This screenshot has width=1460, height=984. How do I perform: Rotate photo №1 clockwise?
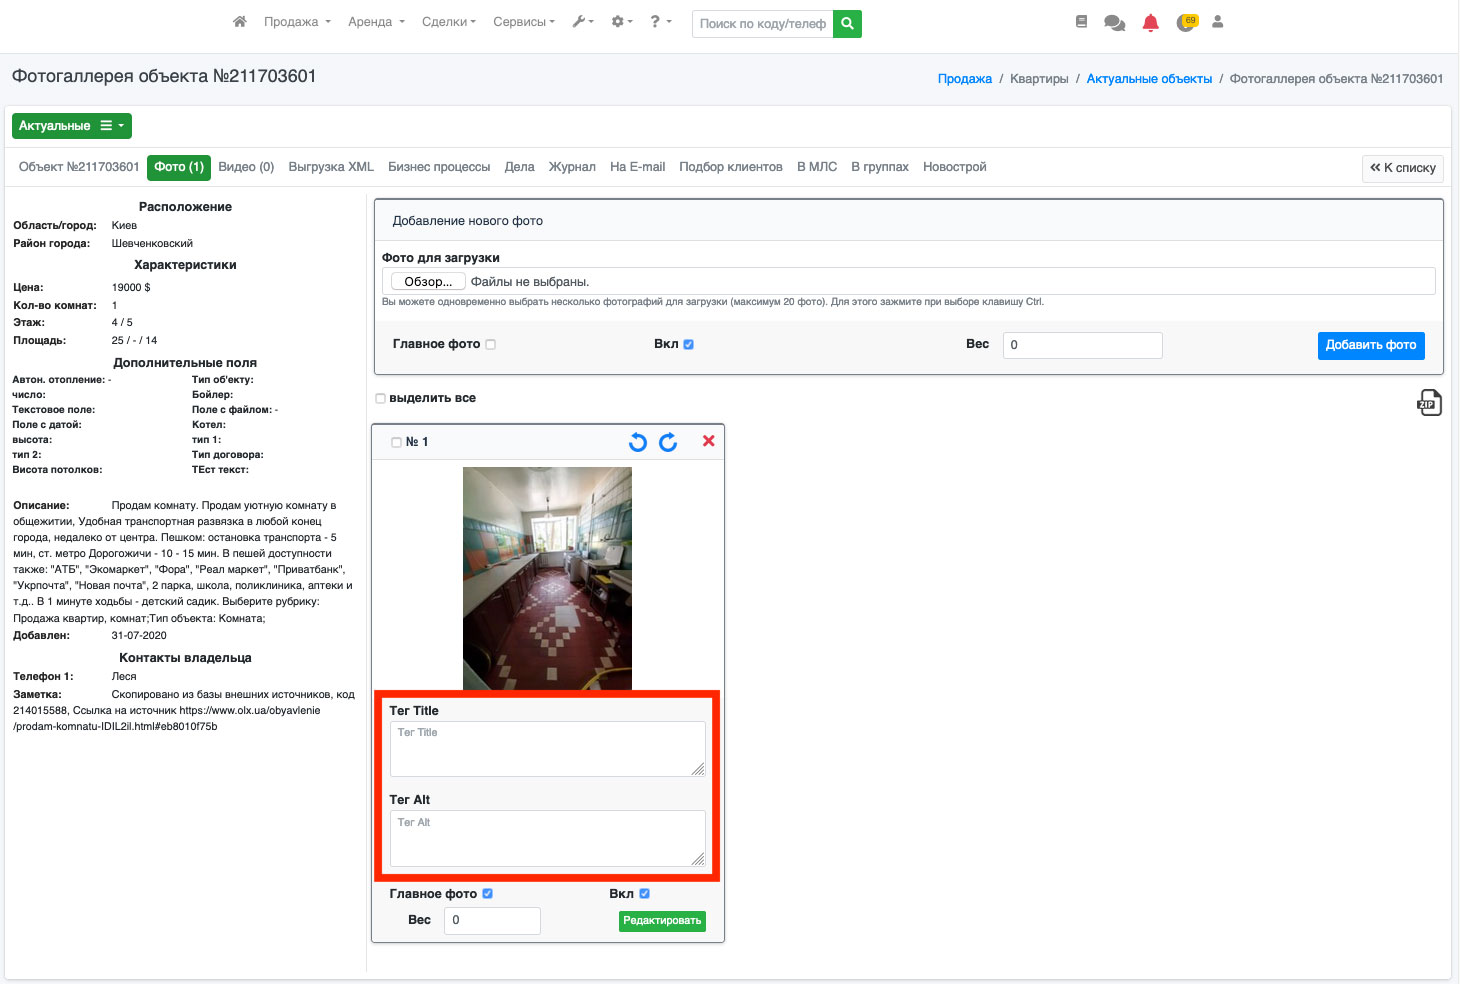[x=668, y=442]
